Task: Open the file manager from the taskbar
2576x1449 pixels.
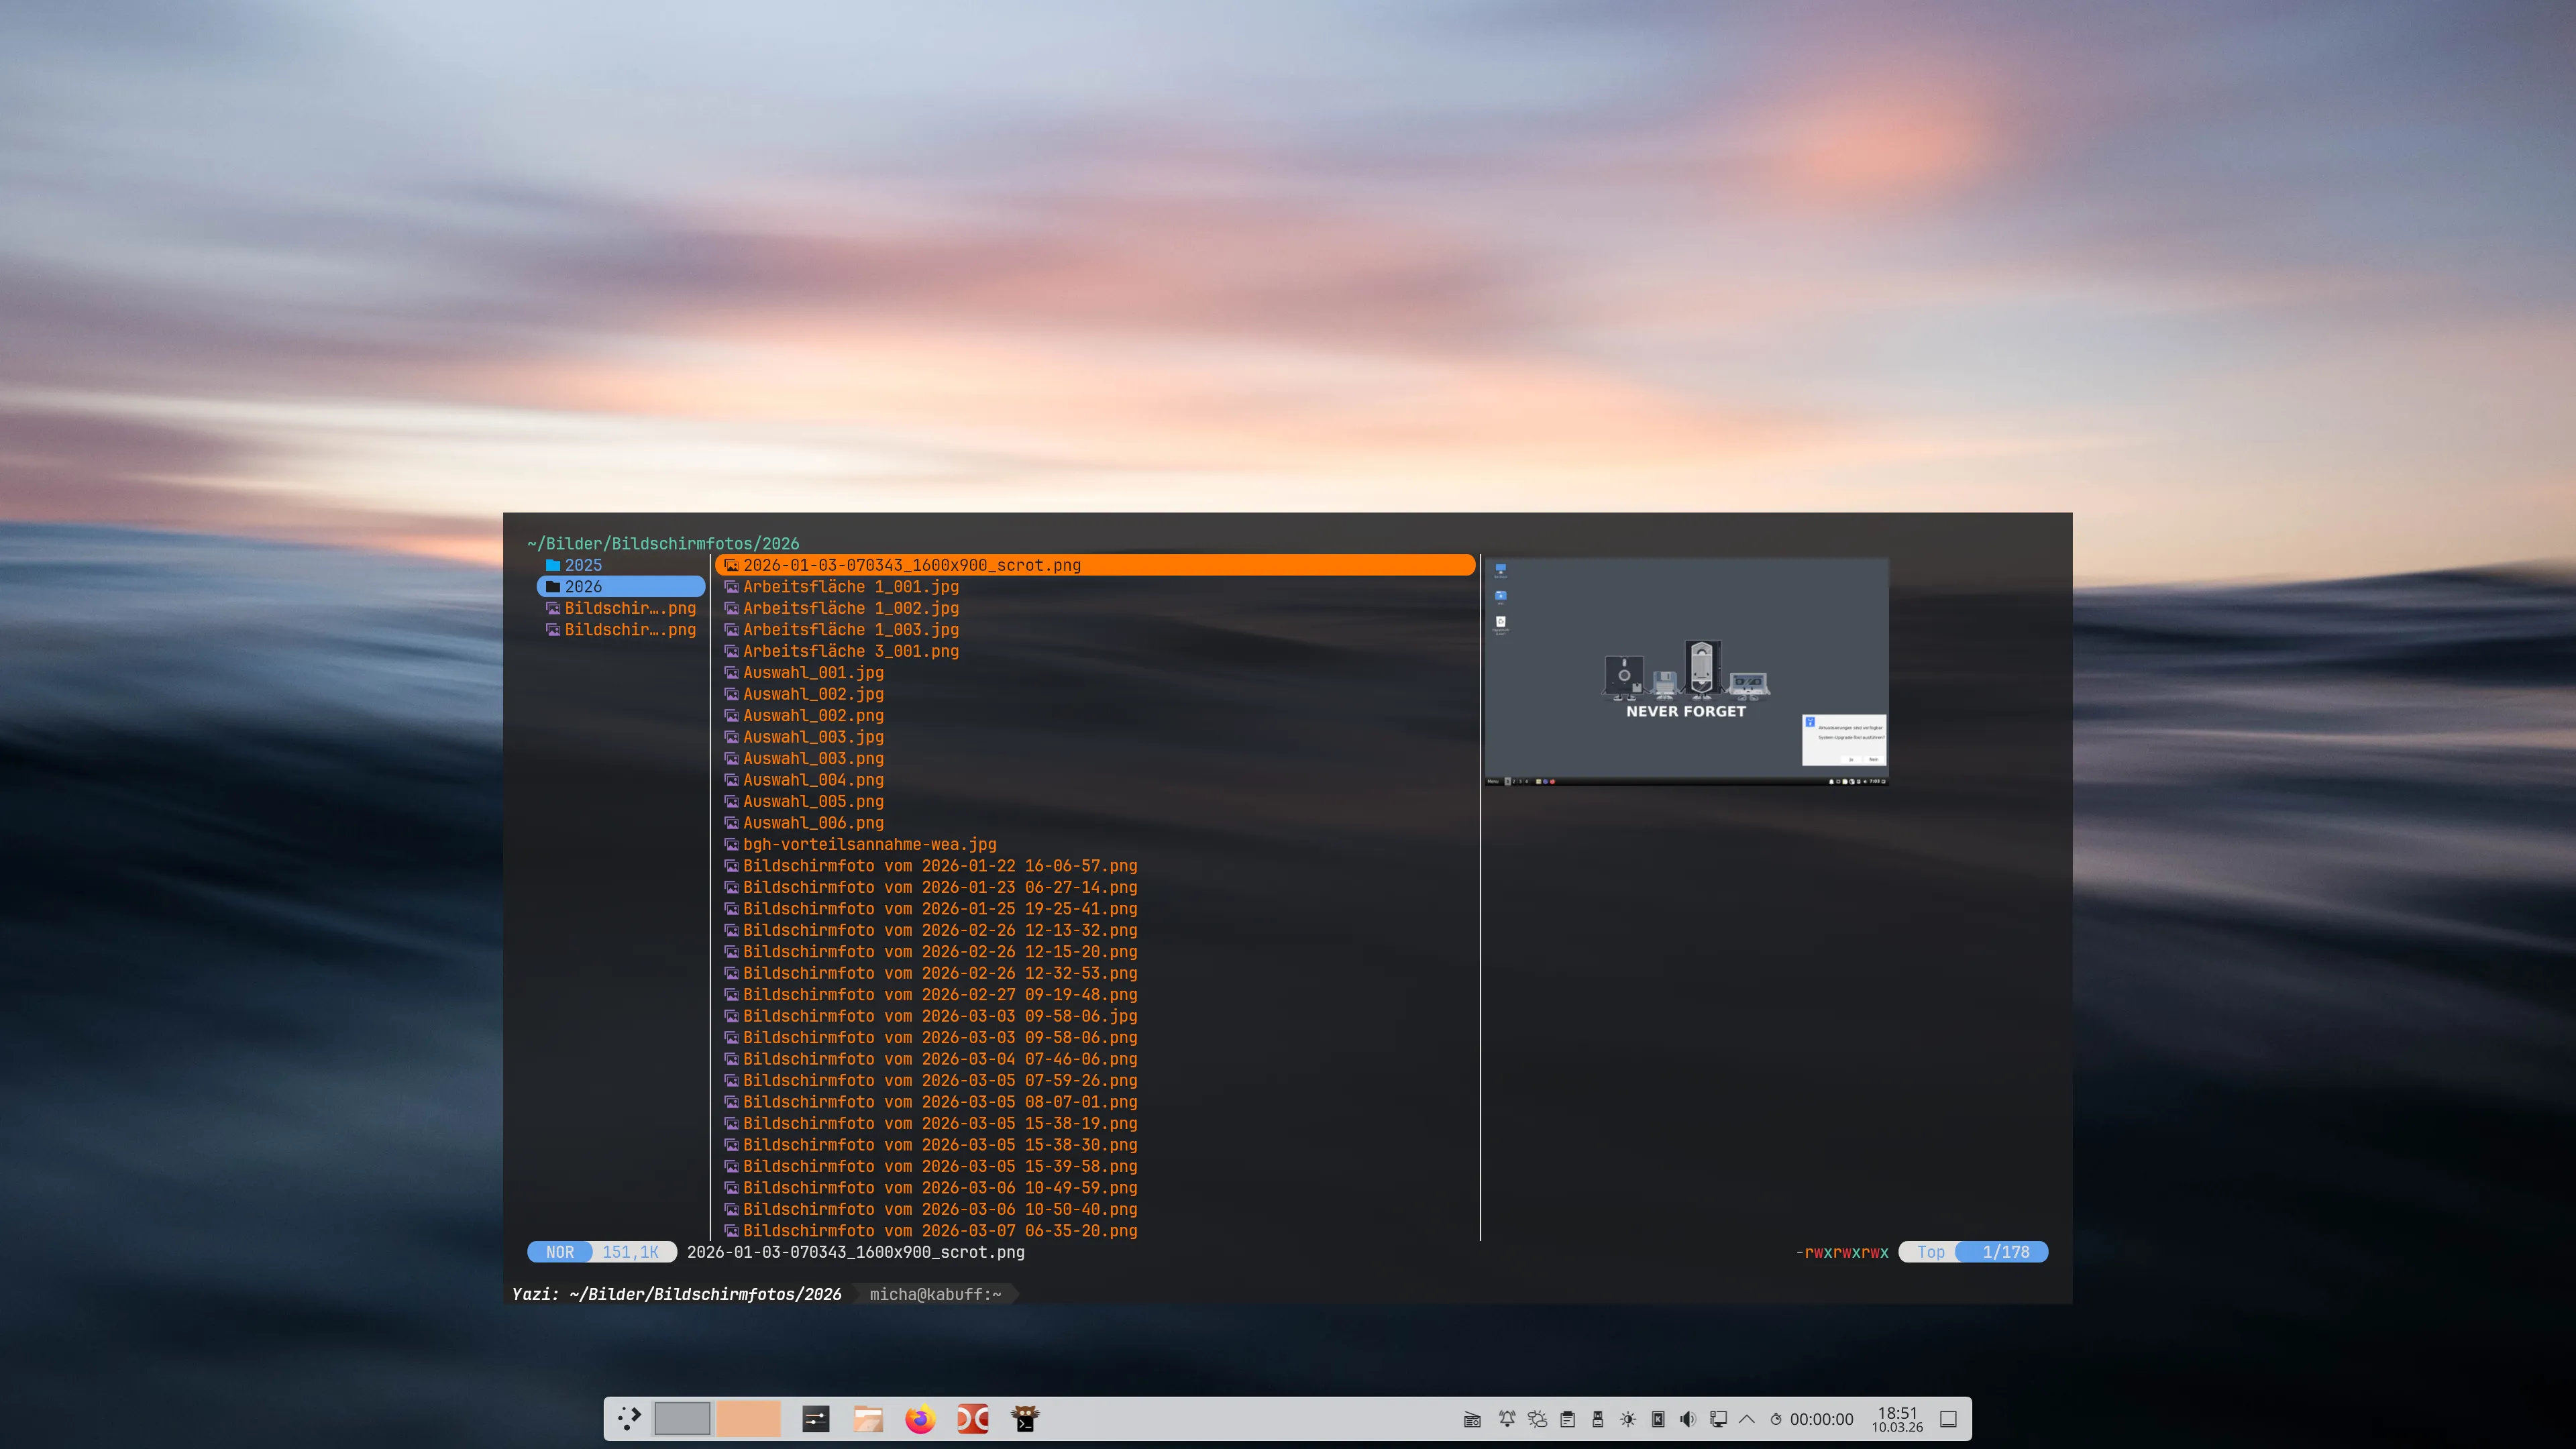Action: click(x=868, y=1418)
